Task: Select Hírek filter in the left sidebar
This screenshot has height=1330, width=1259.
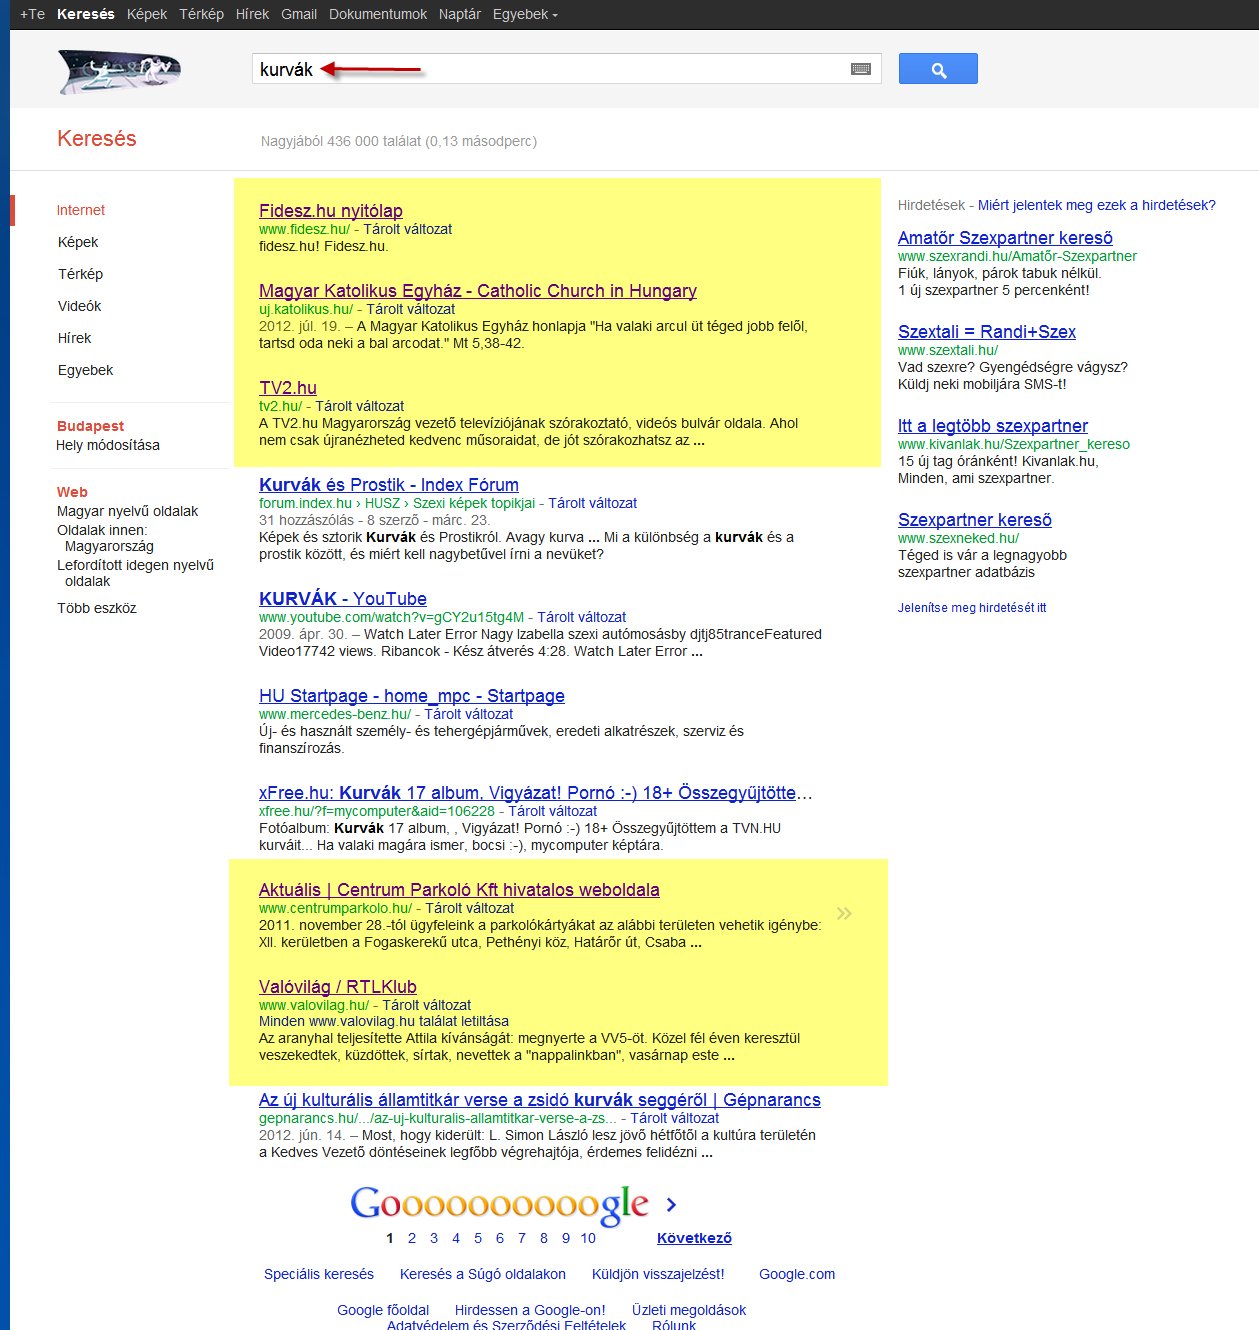Action: pos(73,338)
